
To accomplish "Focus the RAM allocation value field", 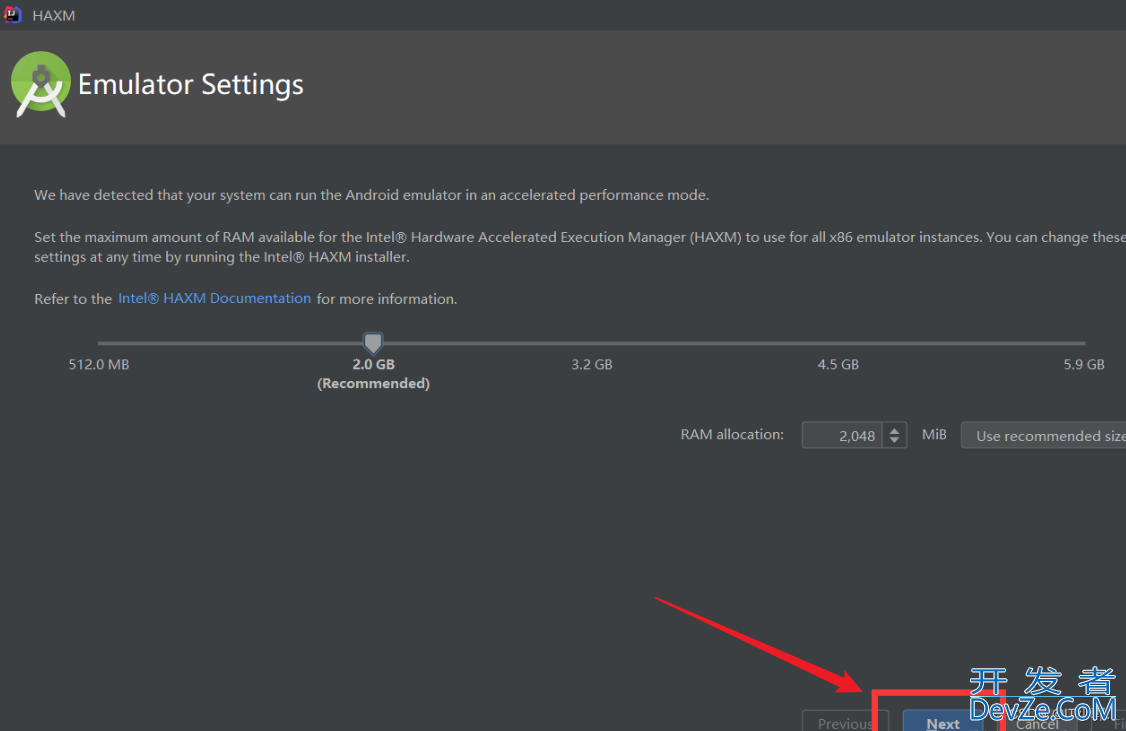I will tap(842, 435).
